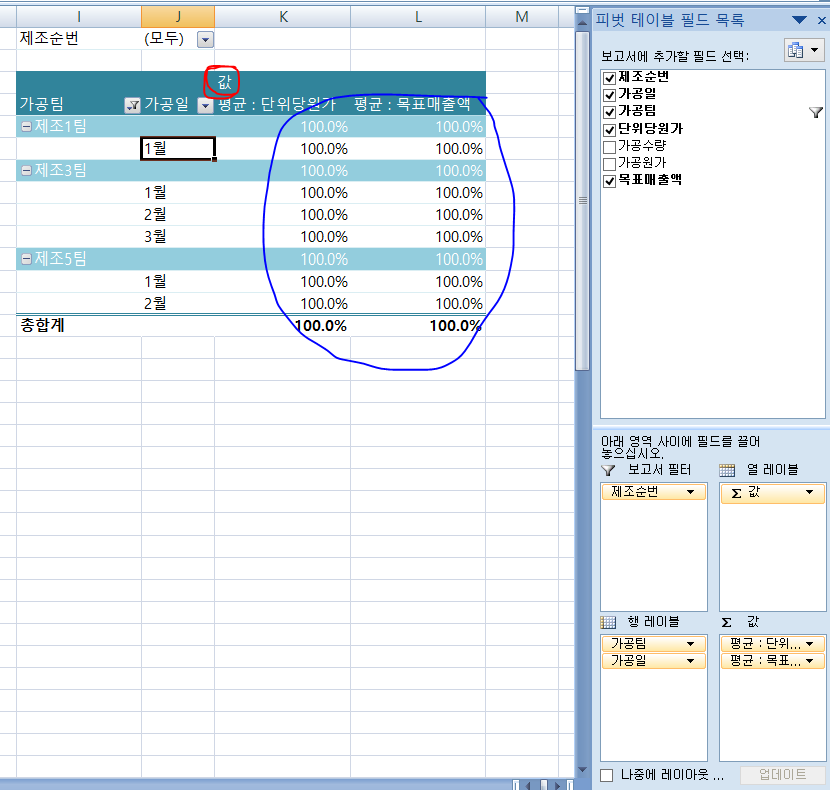Screen dimensions: 830x790
Task: Open 제조순번 dropdown in report filter area
Action: click(690, 492)
